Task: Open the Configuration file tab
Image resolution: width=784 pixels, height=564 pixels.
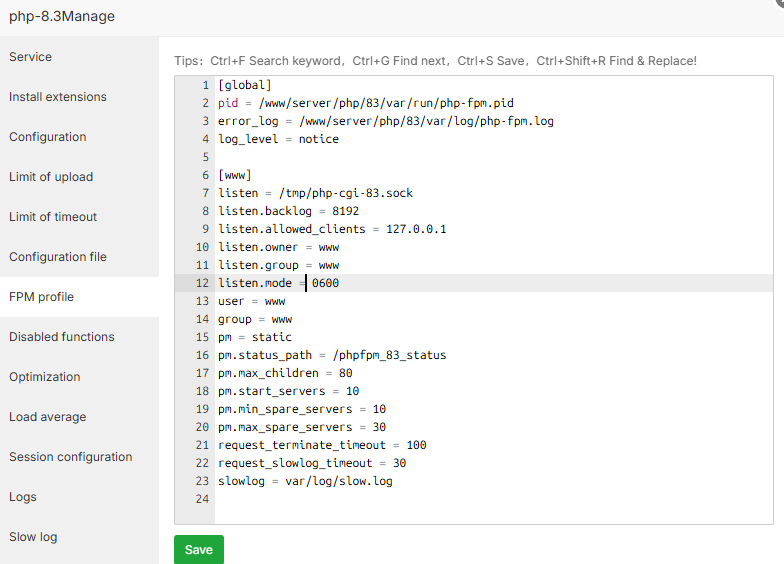Action: pyautogui.click(x=58, y=257)
